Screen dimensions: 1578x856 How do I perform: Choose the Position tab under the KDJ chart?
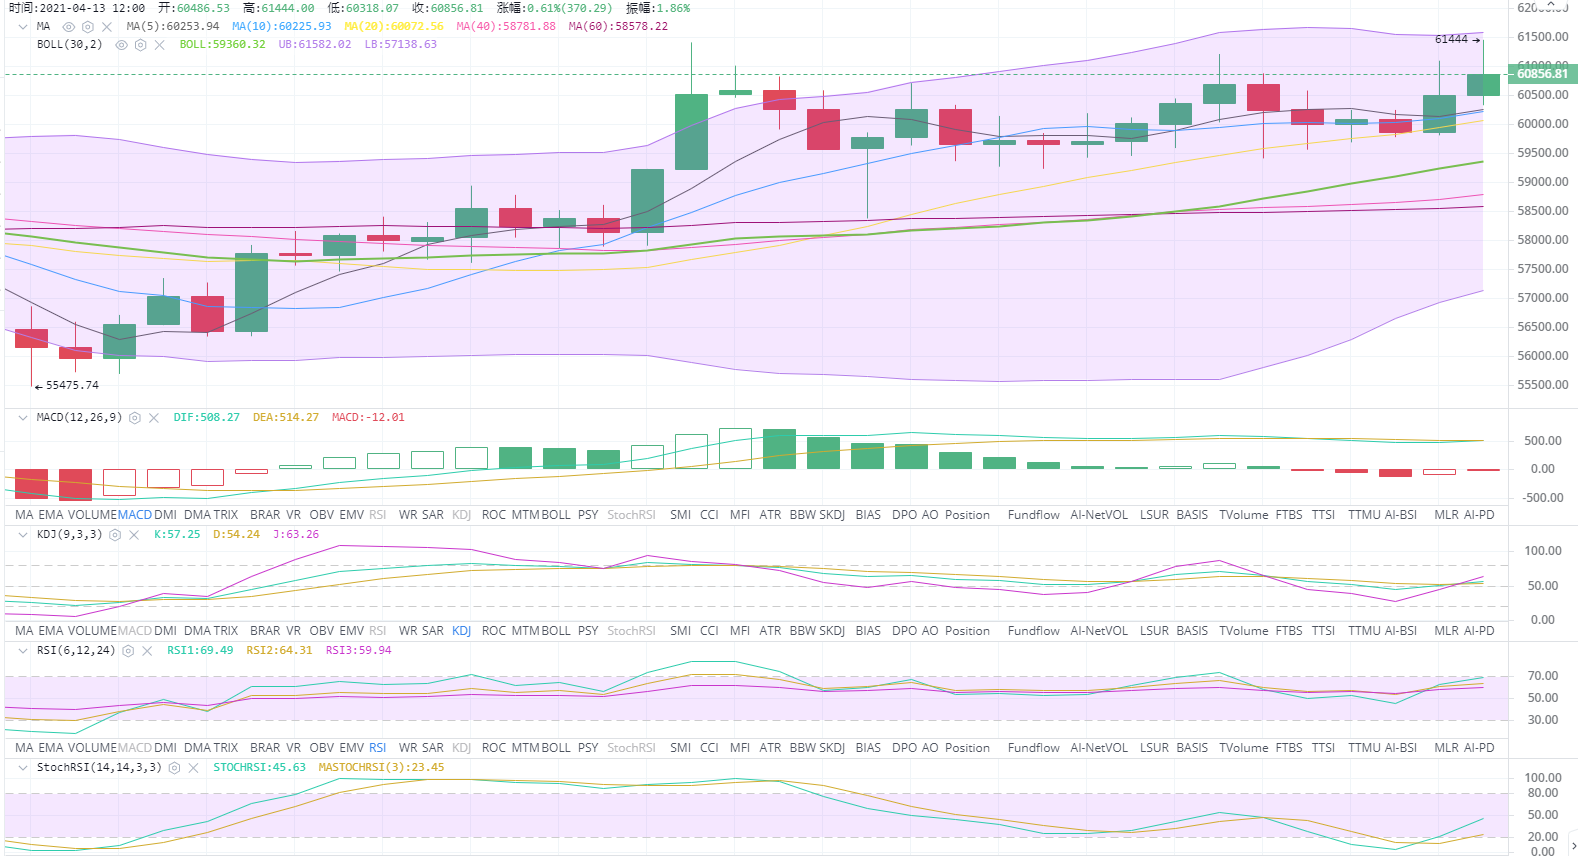click(967, 631)
